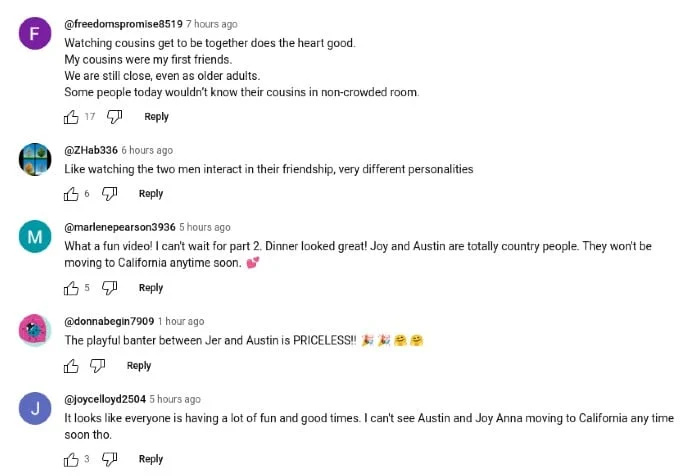680x476 pixels.
Task: Open @ZHab336's window-picture avatar
Action: [x=35, y=159]
